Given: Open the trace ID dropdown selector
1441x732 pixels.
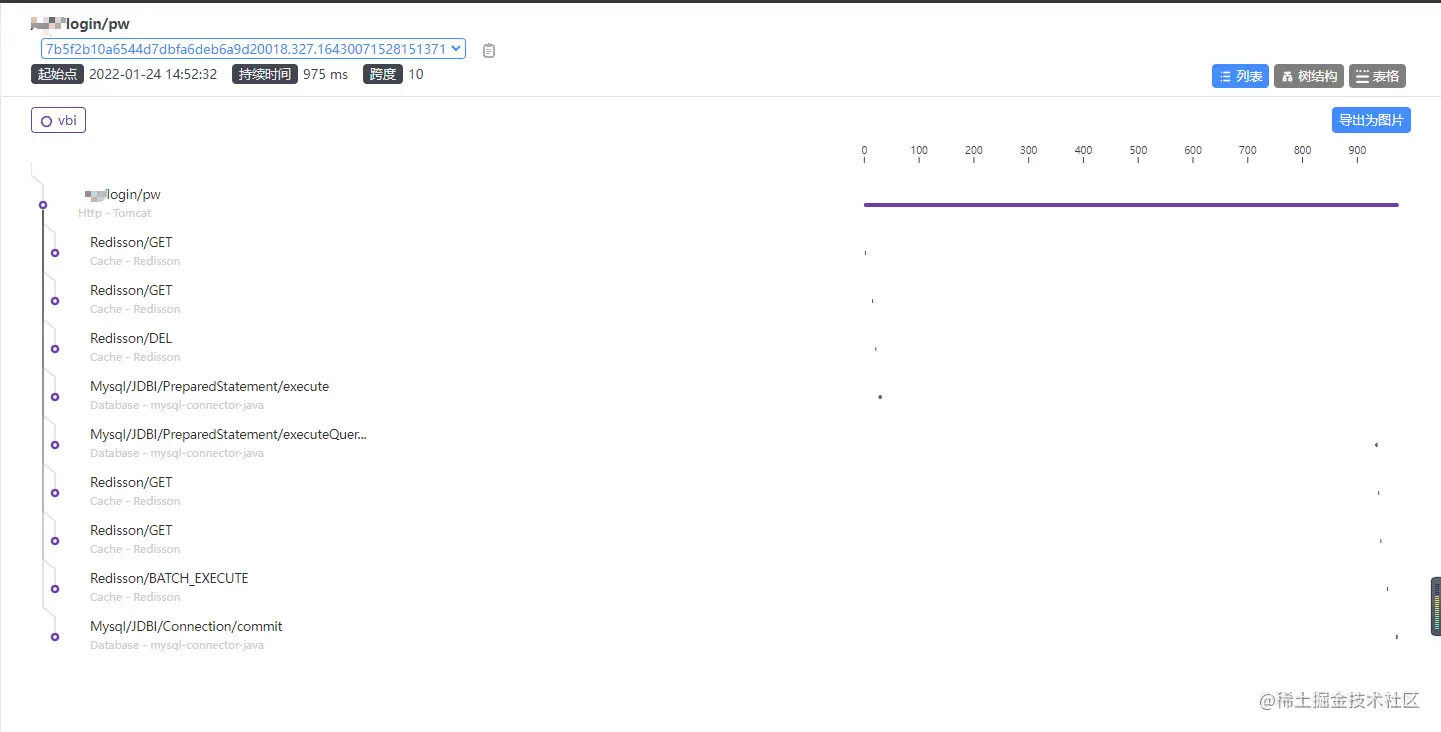Looking at the screenshot, I should (x=253, y=49).
